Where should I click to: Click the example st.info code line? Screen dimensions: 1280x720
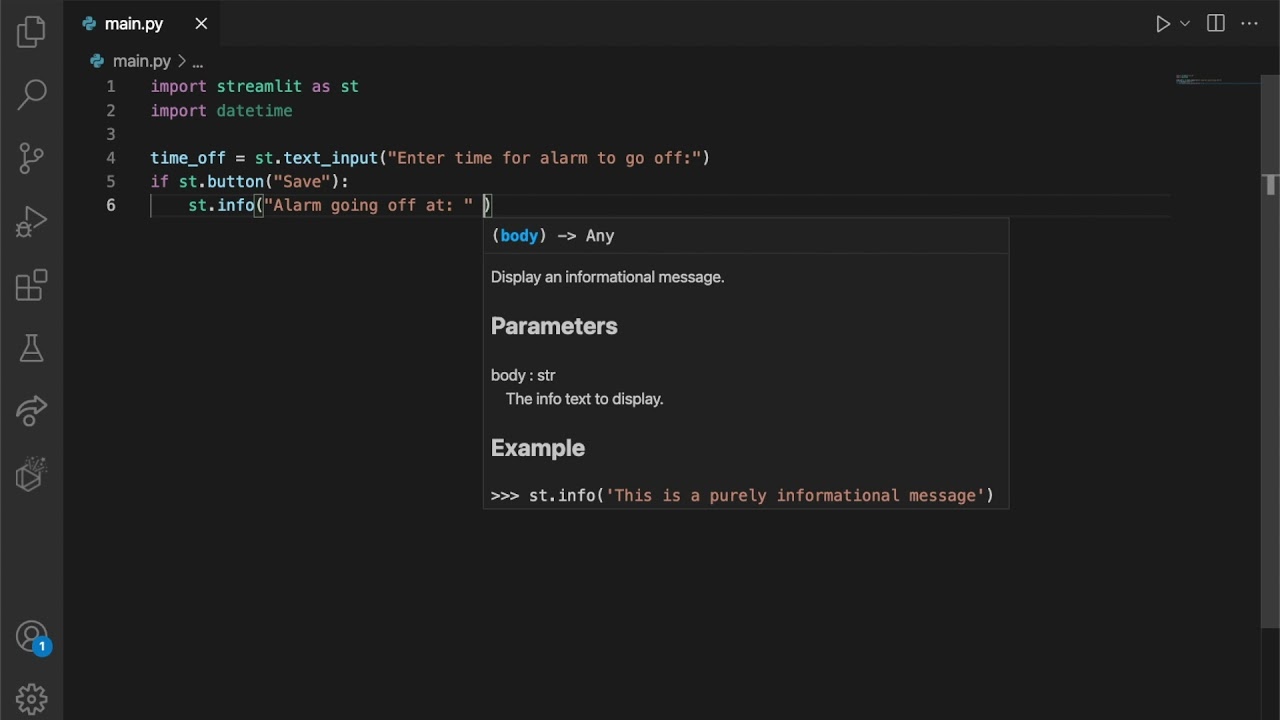tap(742, 496)
